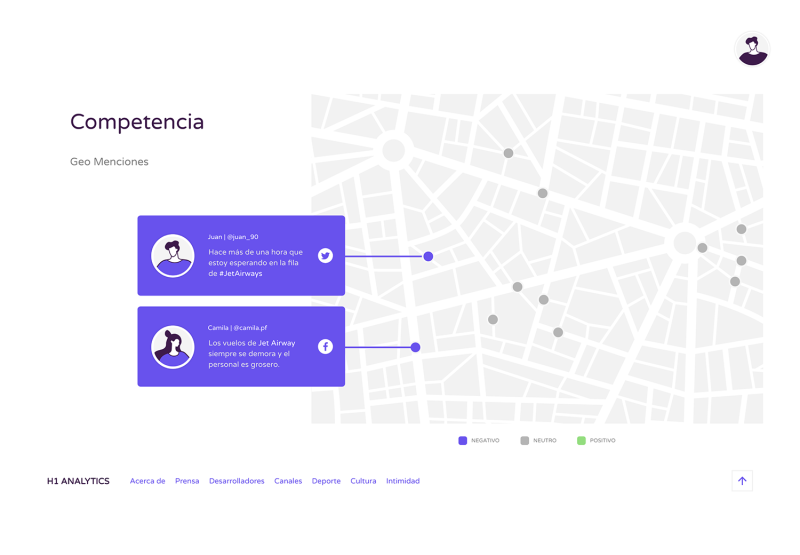Click Juan's avatar in the mention card
Image resolution: width=800 pixels, height=555 pixels.
pyautogui.click(x=173, y=256)
